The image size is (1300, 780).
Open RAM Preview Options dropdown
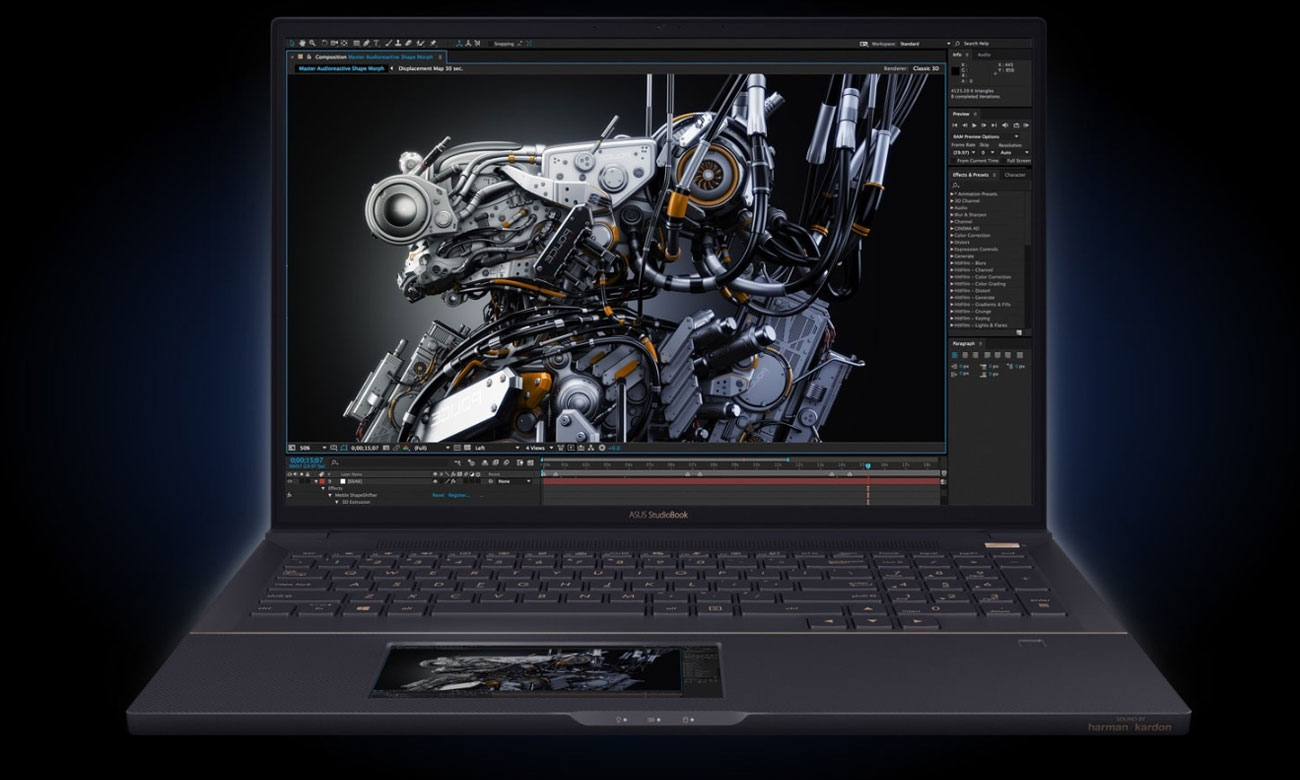tap(986, 137)
